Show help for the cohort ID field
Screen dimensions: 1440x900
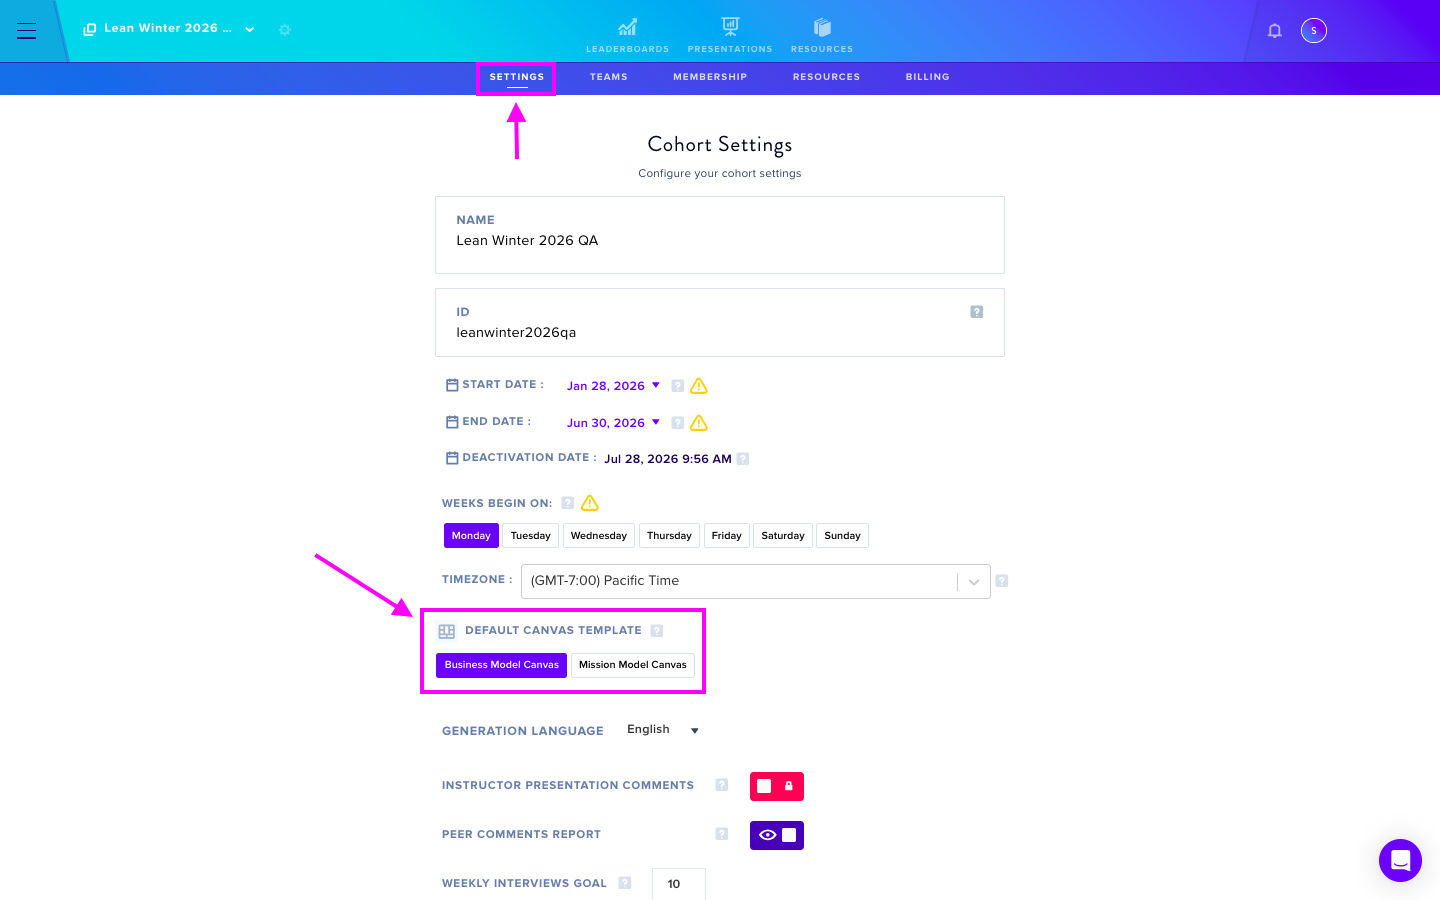(x=977, y=312)
